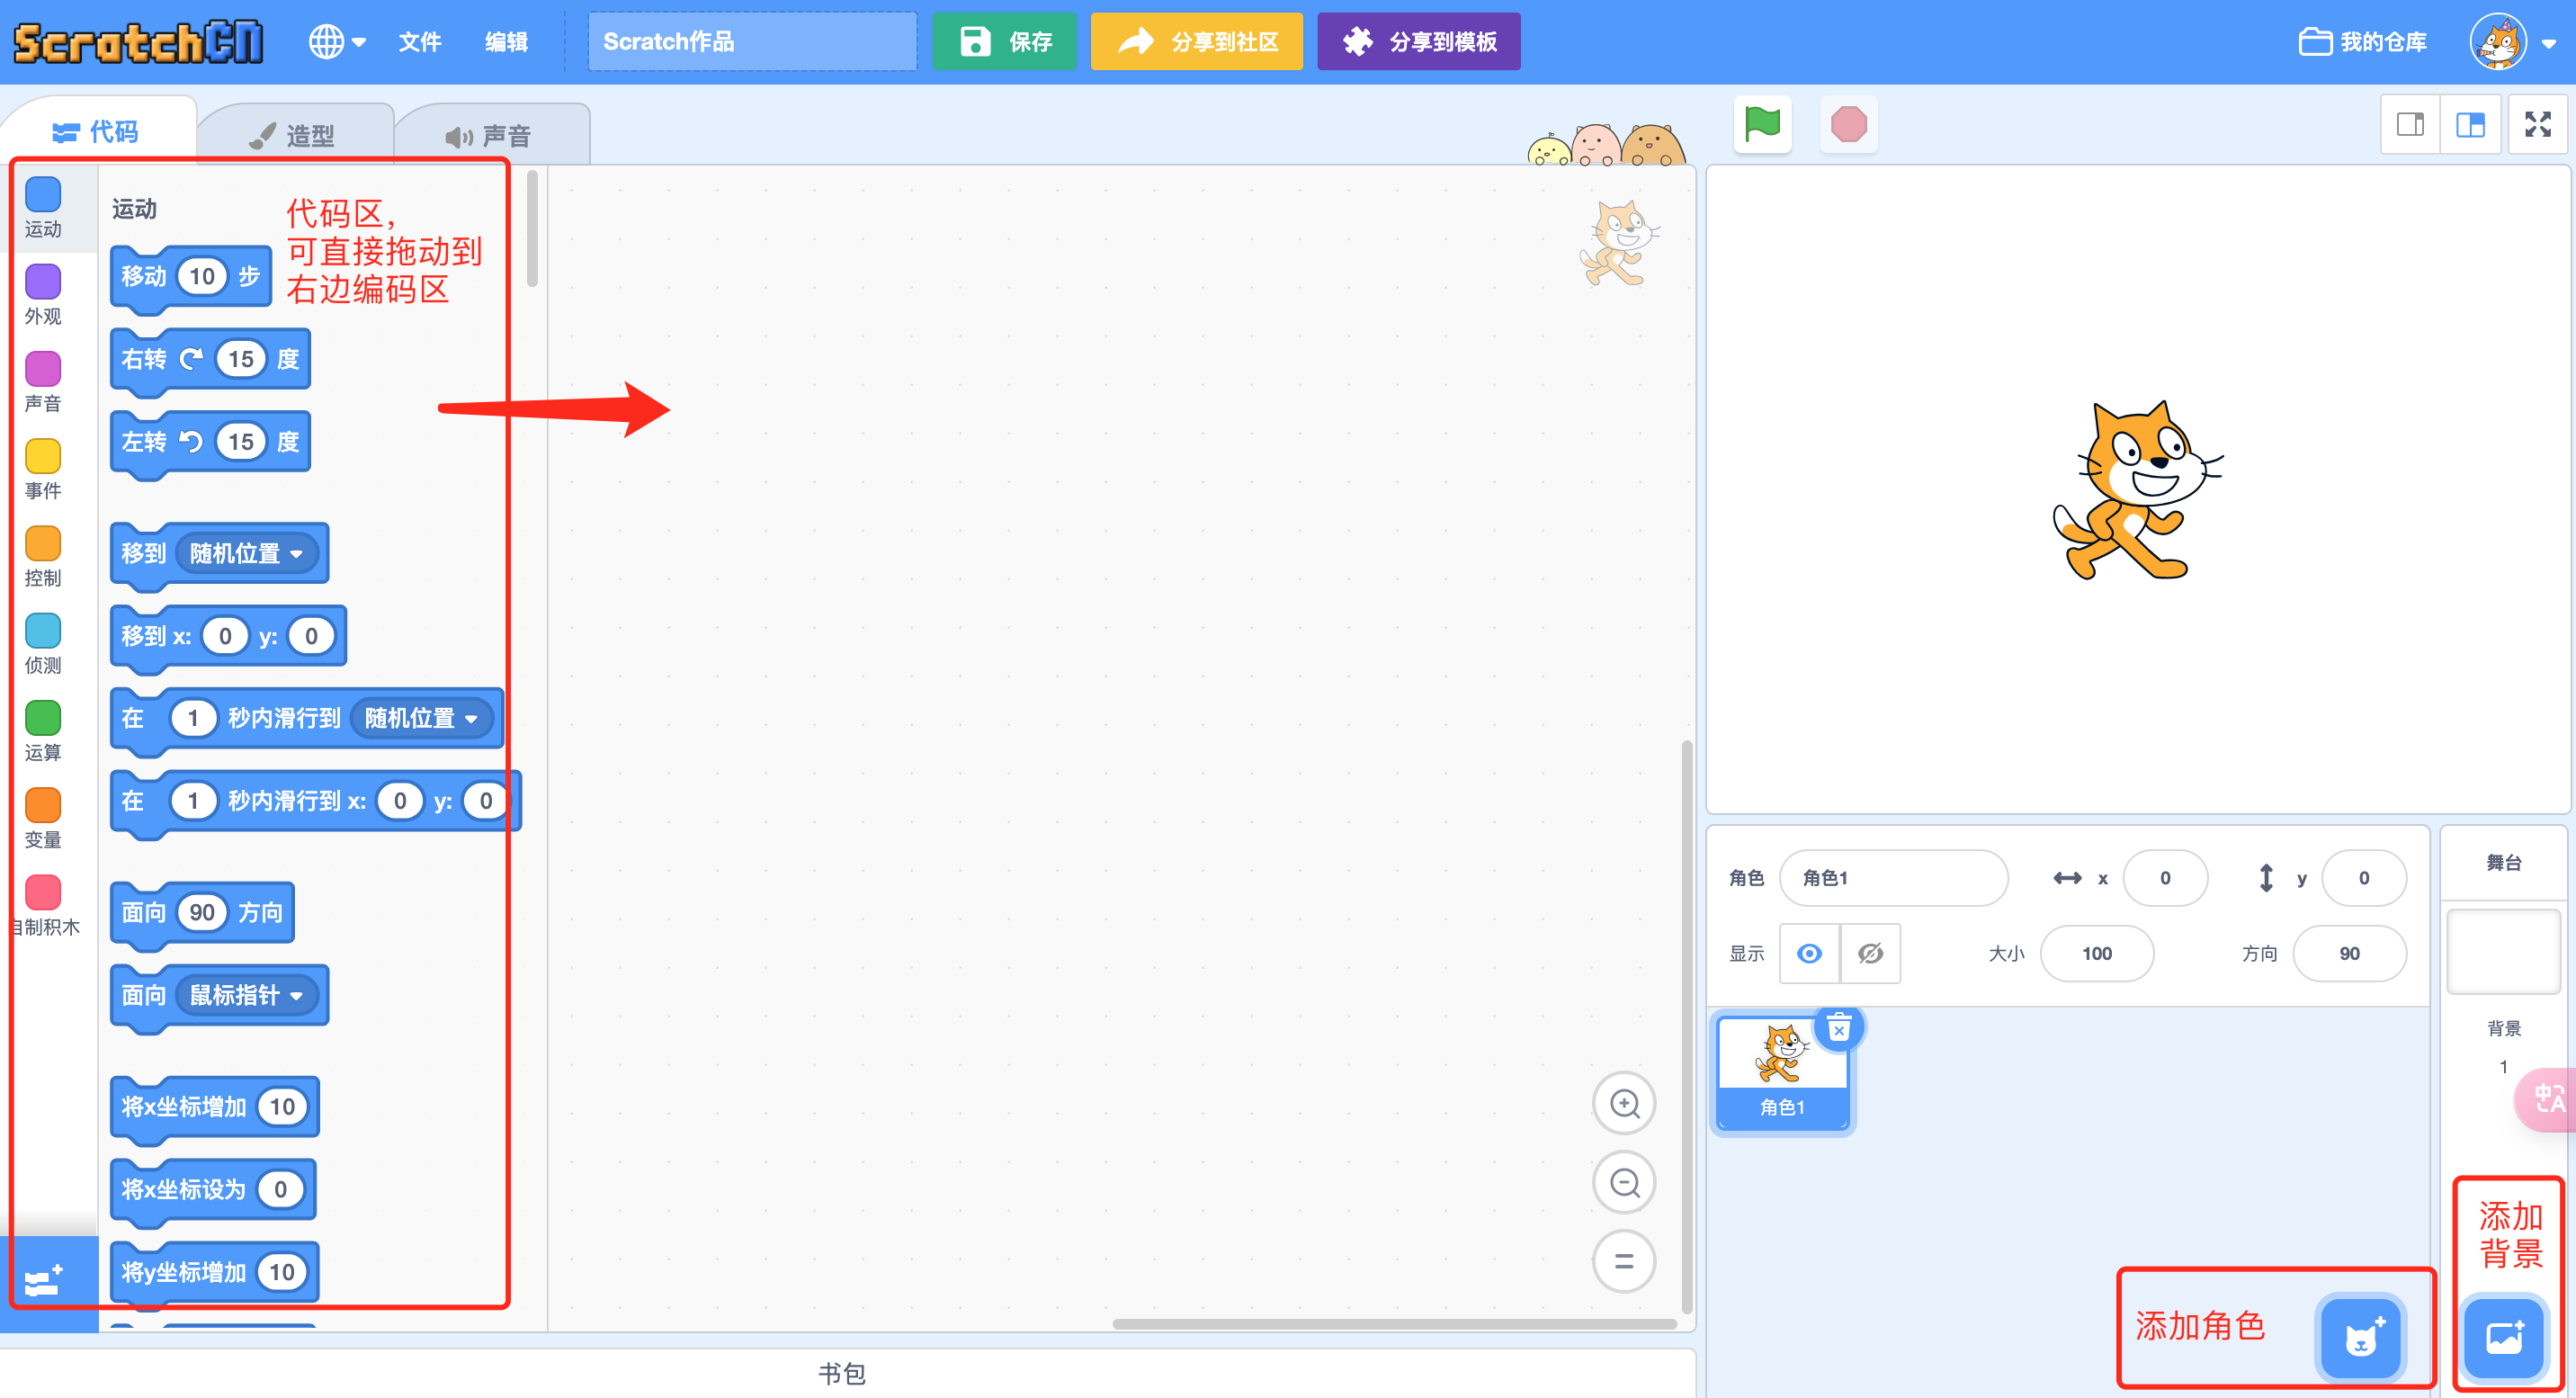This screenshot has height=1398, width=2576.
Task: Switch to large stage layout
Action: [2470, 125]
